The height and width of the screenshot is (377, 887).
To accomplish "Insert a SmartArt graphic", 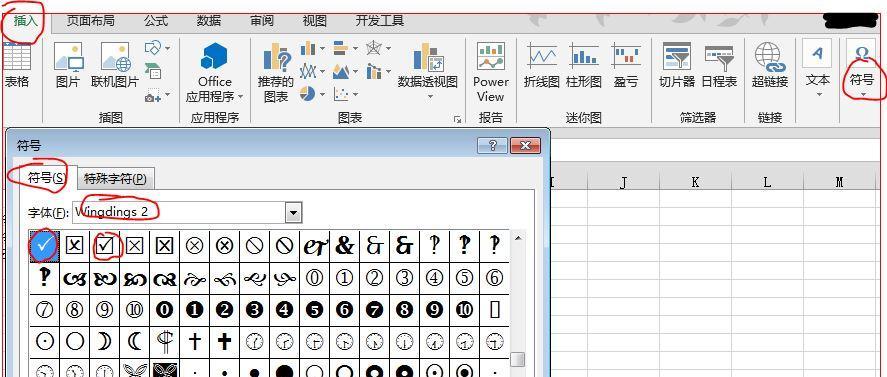I will point(153,71).
